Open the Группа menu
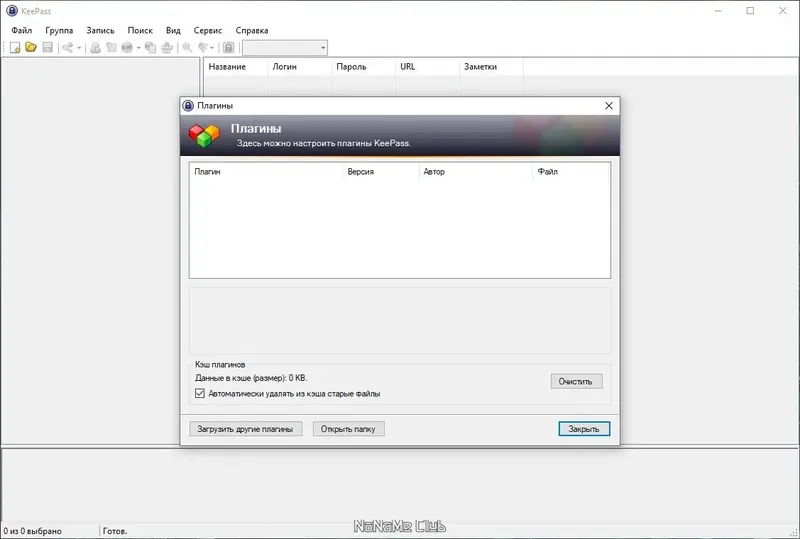 tap(59, 30)
